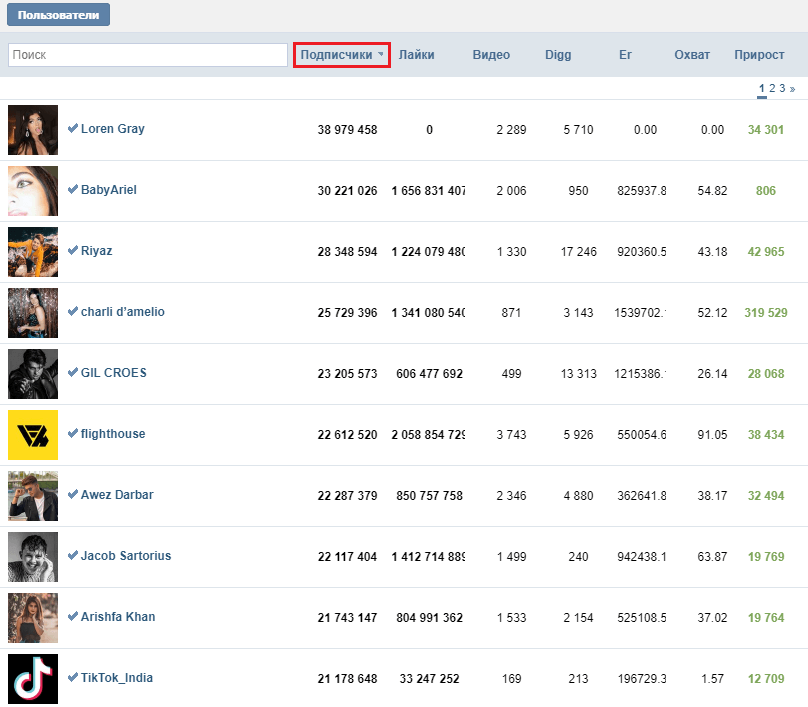Click verified checkmark beside Loren Gray

point(73,128)
